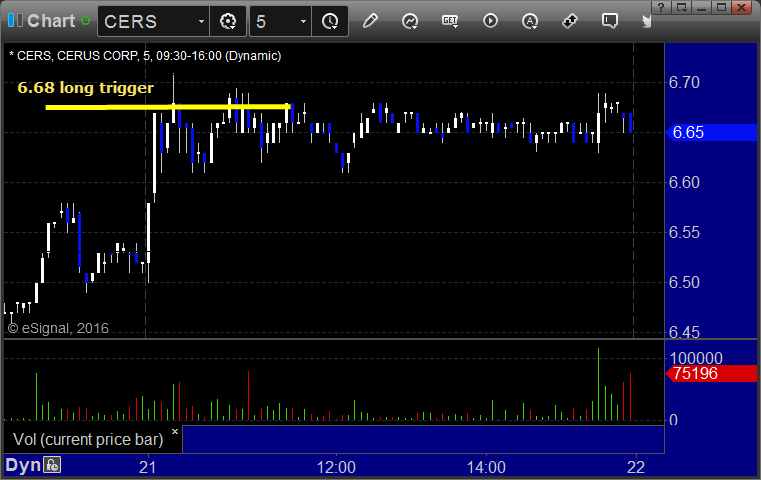761x480 pixels.
Task: Click the blue Chart window type icon
Action: (x=15, y=21)
